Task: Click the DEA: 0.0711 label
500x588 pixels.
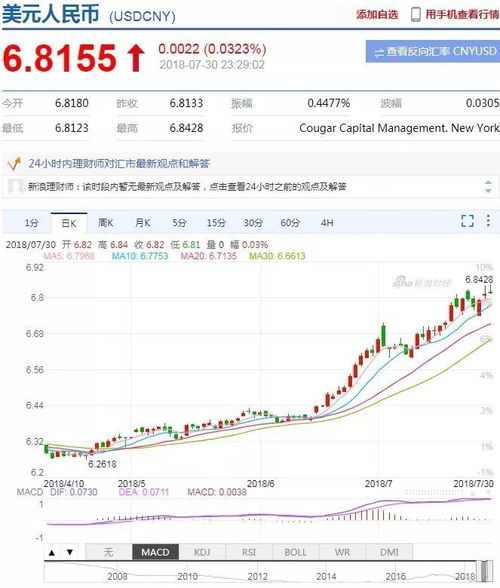Action: coord(144,492)
